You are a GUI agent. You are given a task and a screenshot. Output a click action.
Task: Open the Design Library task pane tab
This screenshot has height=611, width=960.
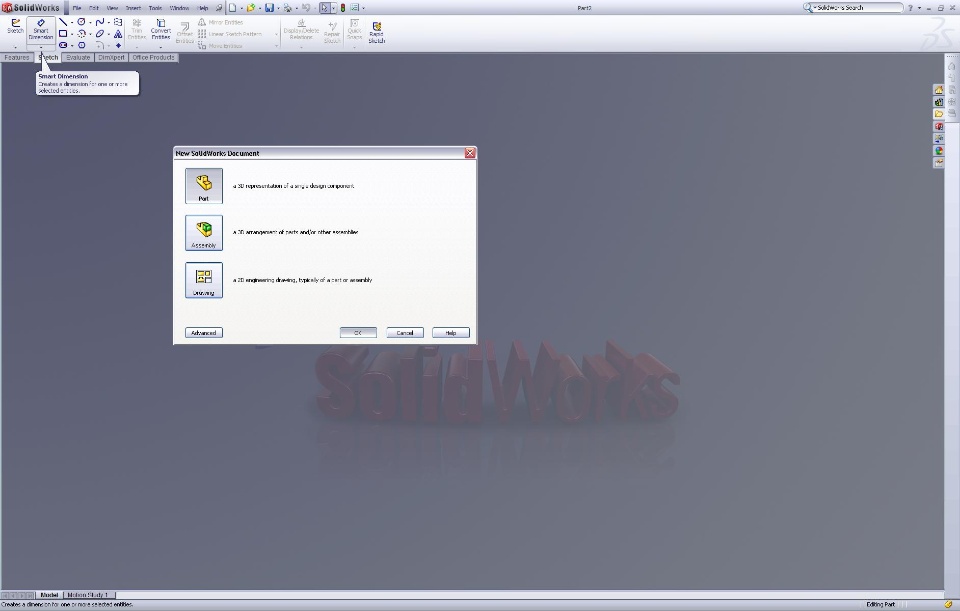coord(939,102)
